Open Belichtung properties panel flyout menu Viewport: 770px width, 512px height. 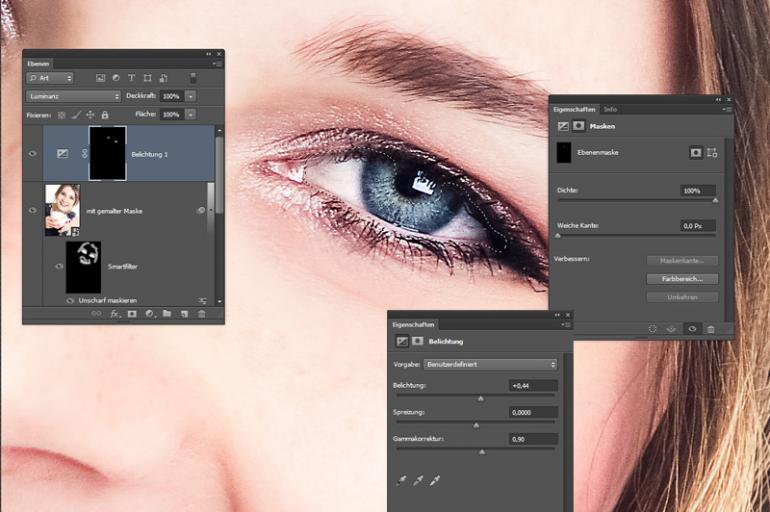[x=566, y=324]
